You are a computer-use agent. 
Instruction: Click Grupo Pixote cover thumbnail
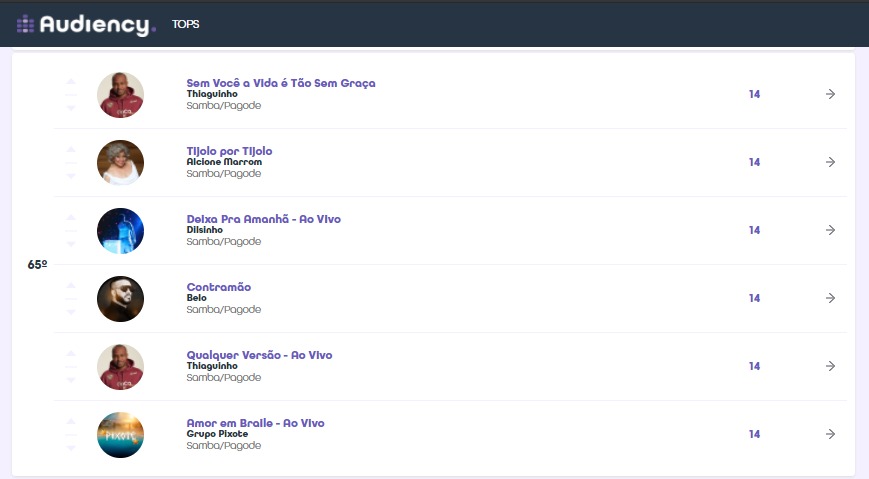[x=120, y=435]
